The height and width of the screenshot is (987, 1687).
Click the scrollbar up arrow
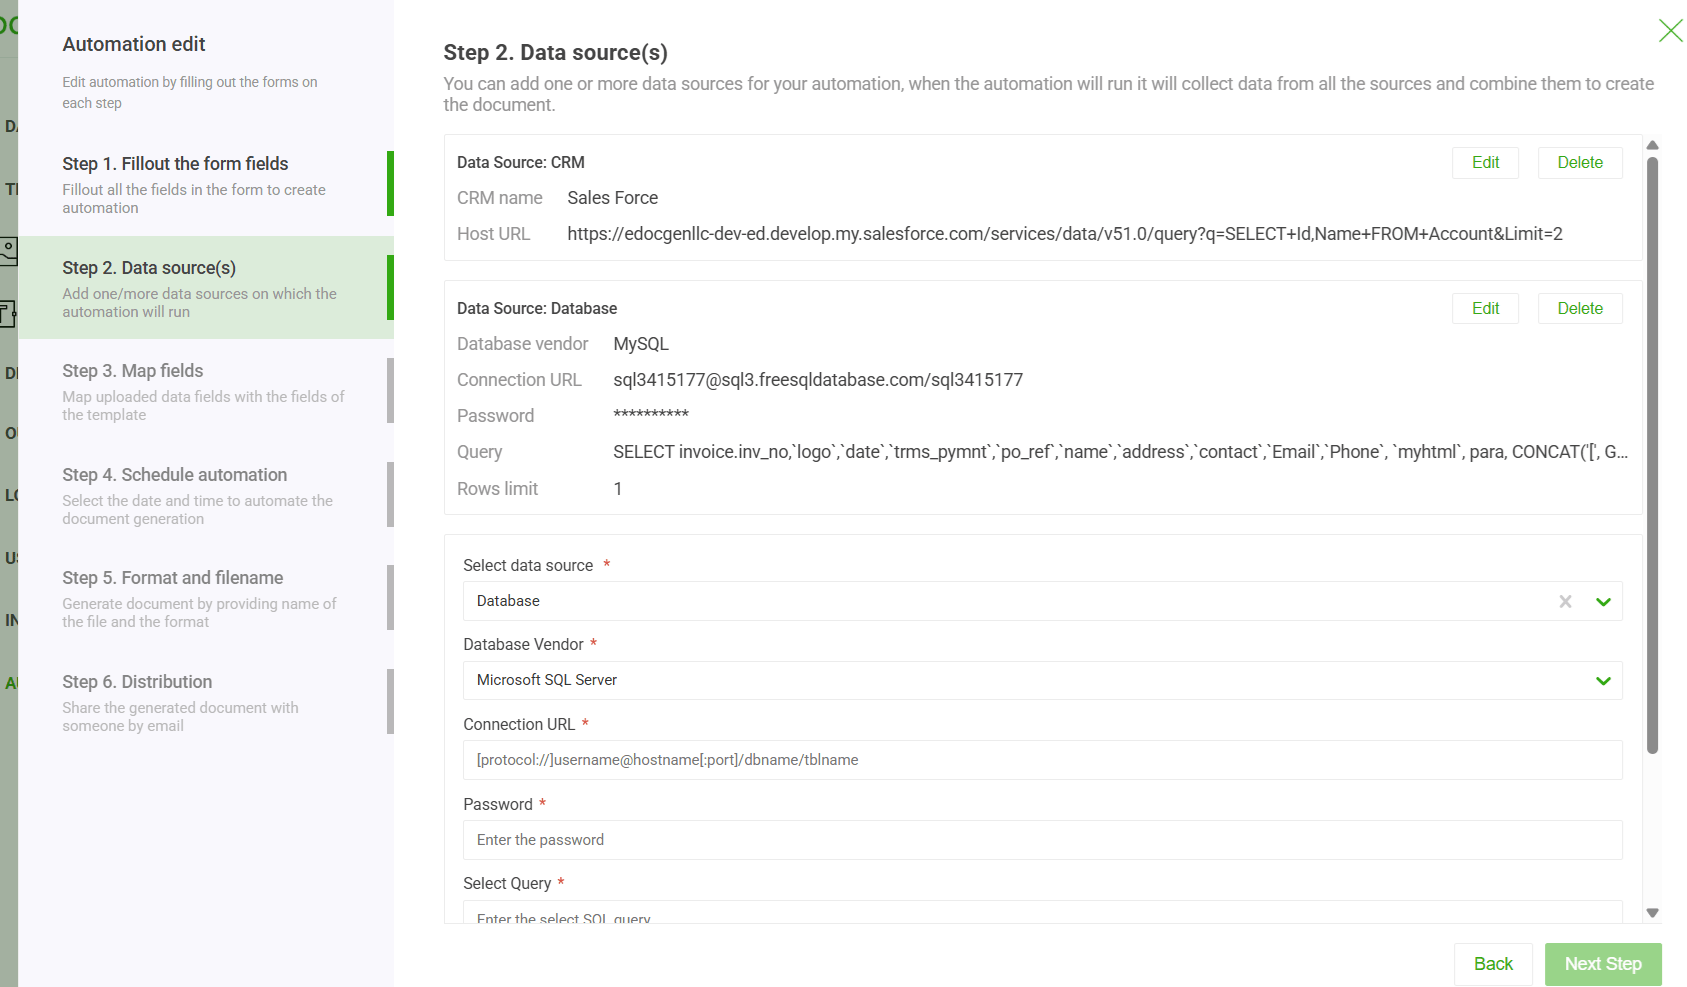click(x=1652, y=145)
